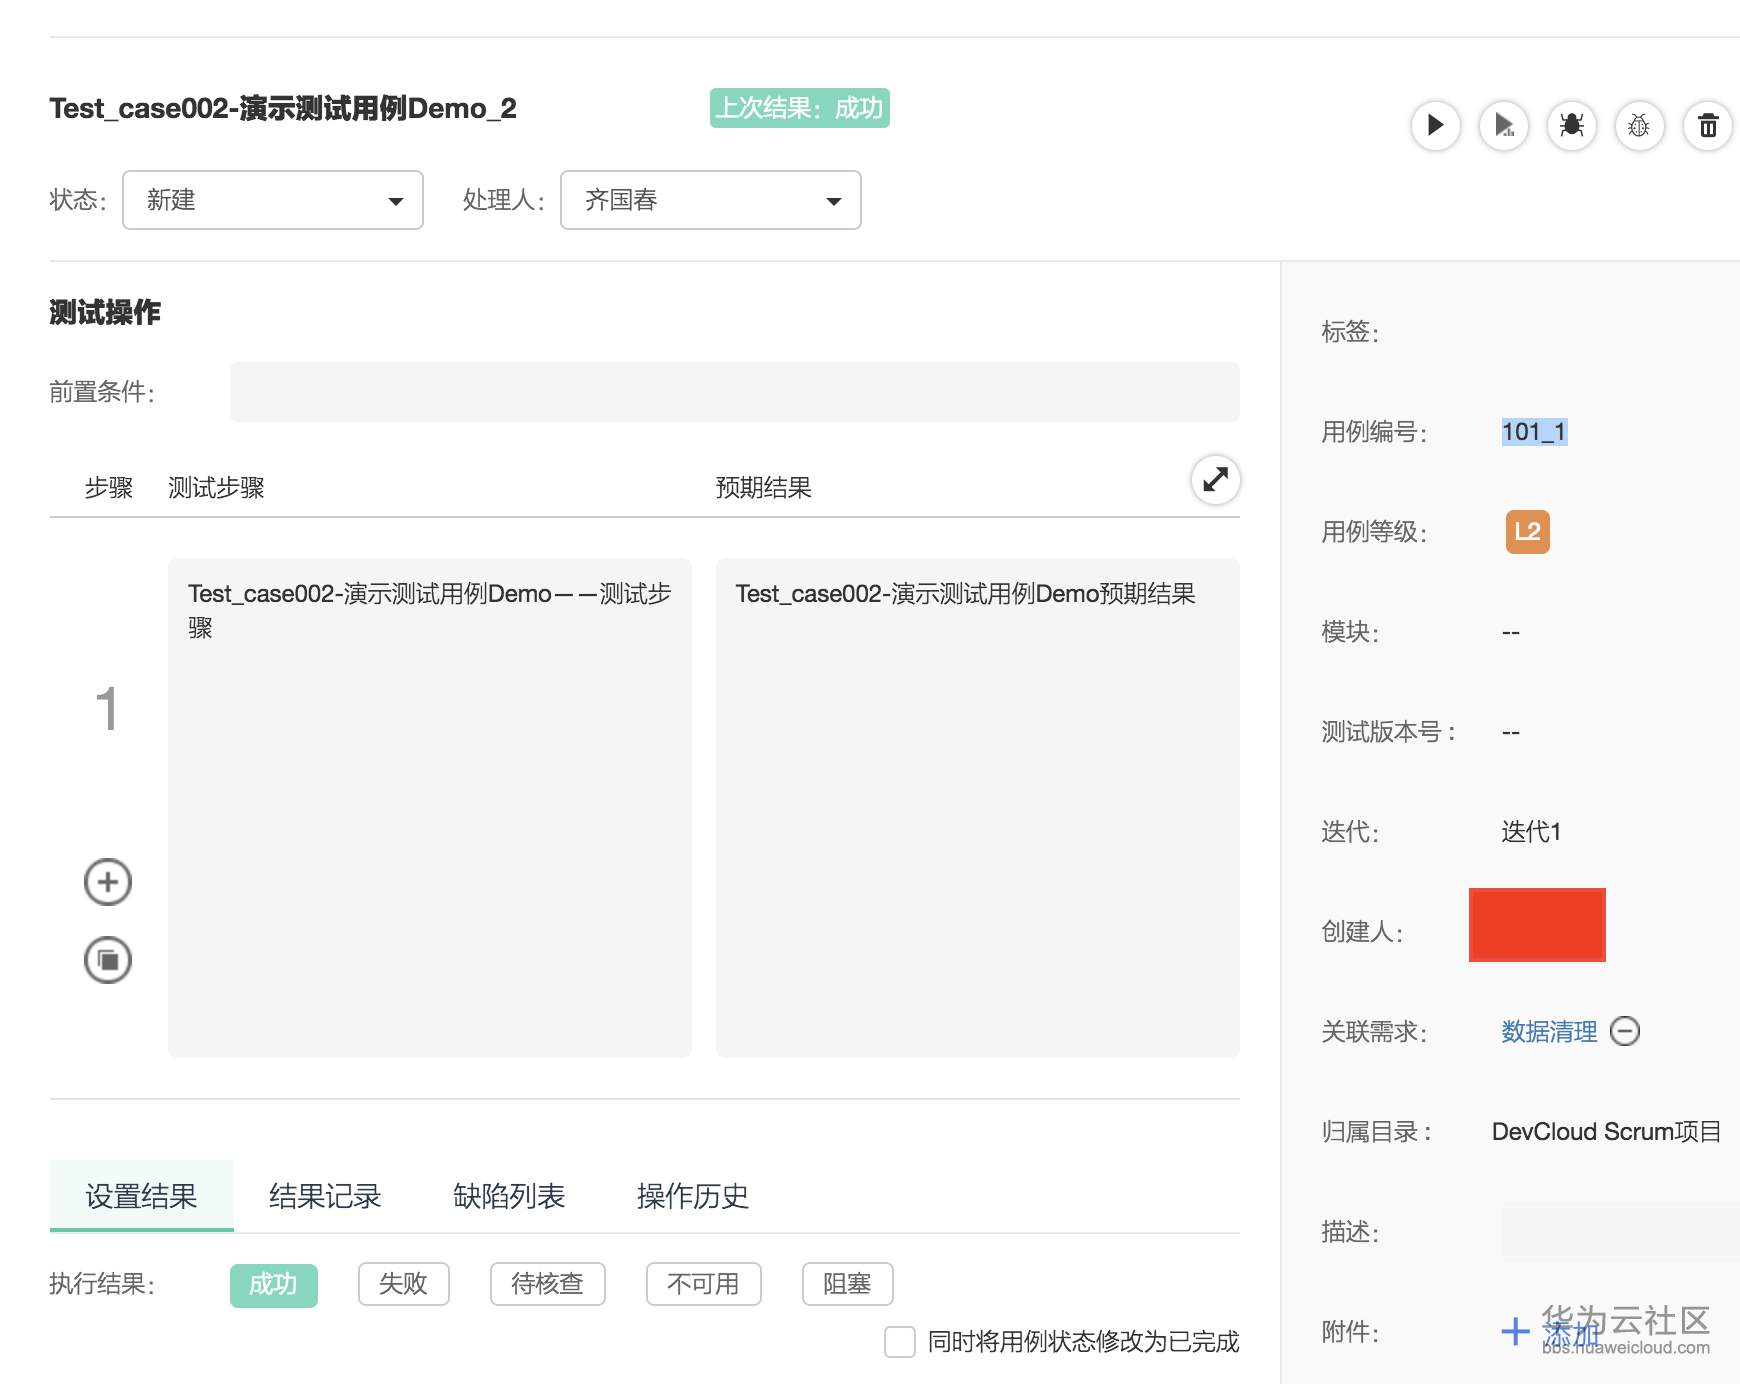Select 阻塞 as execution result
This screenshot has height=1384, width=1740.
tap(848, 1285)
